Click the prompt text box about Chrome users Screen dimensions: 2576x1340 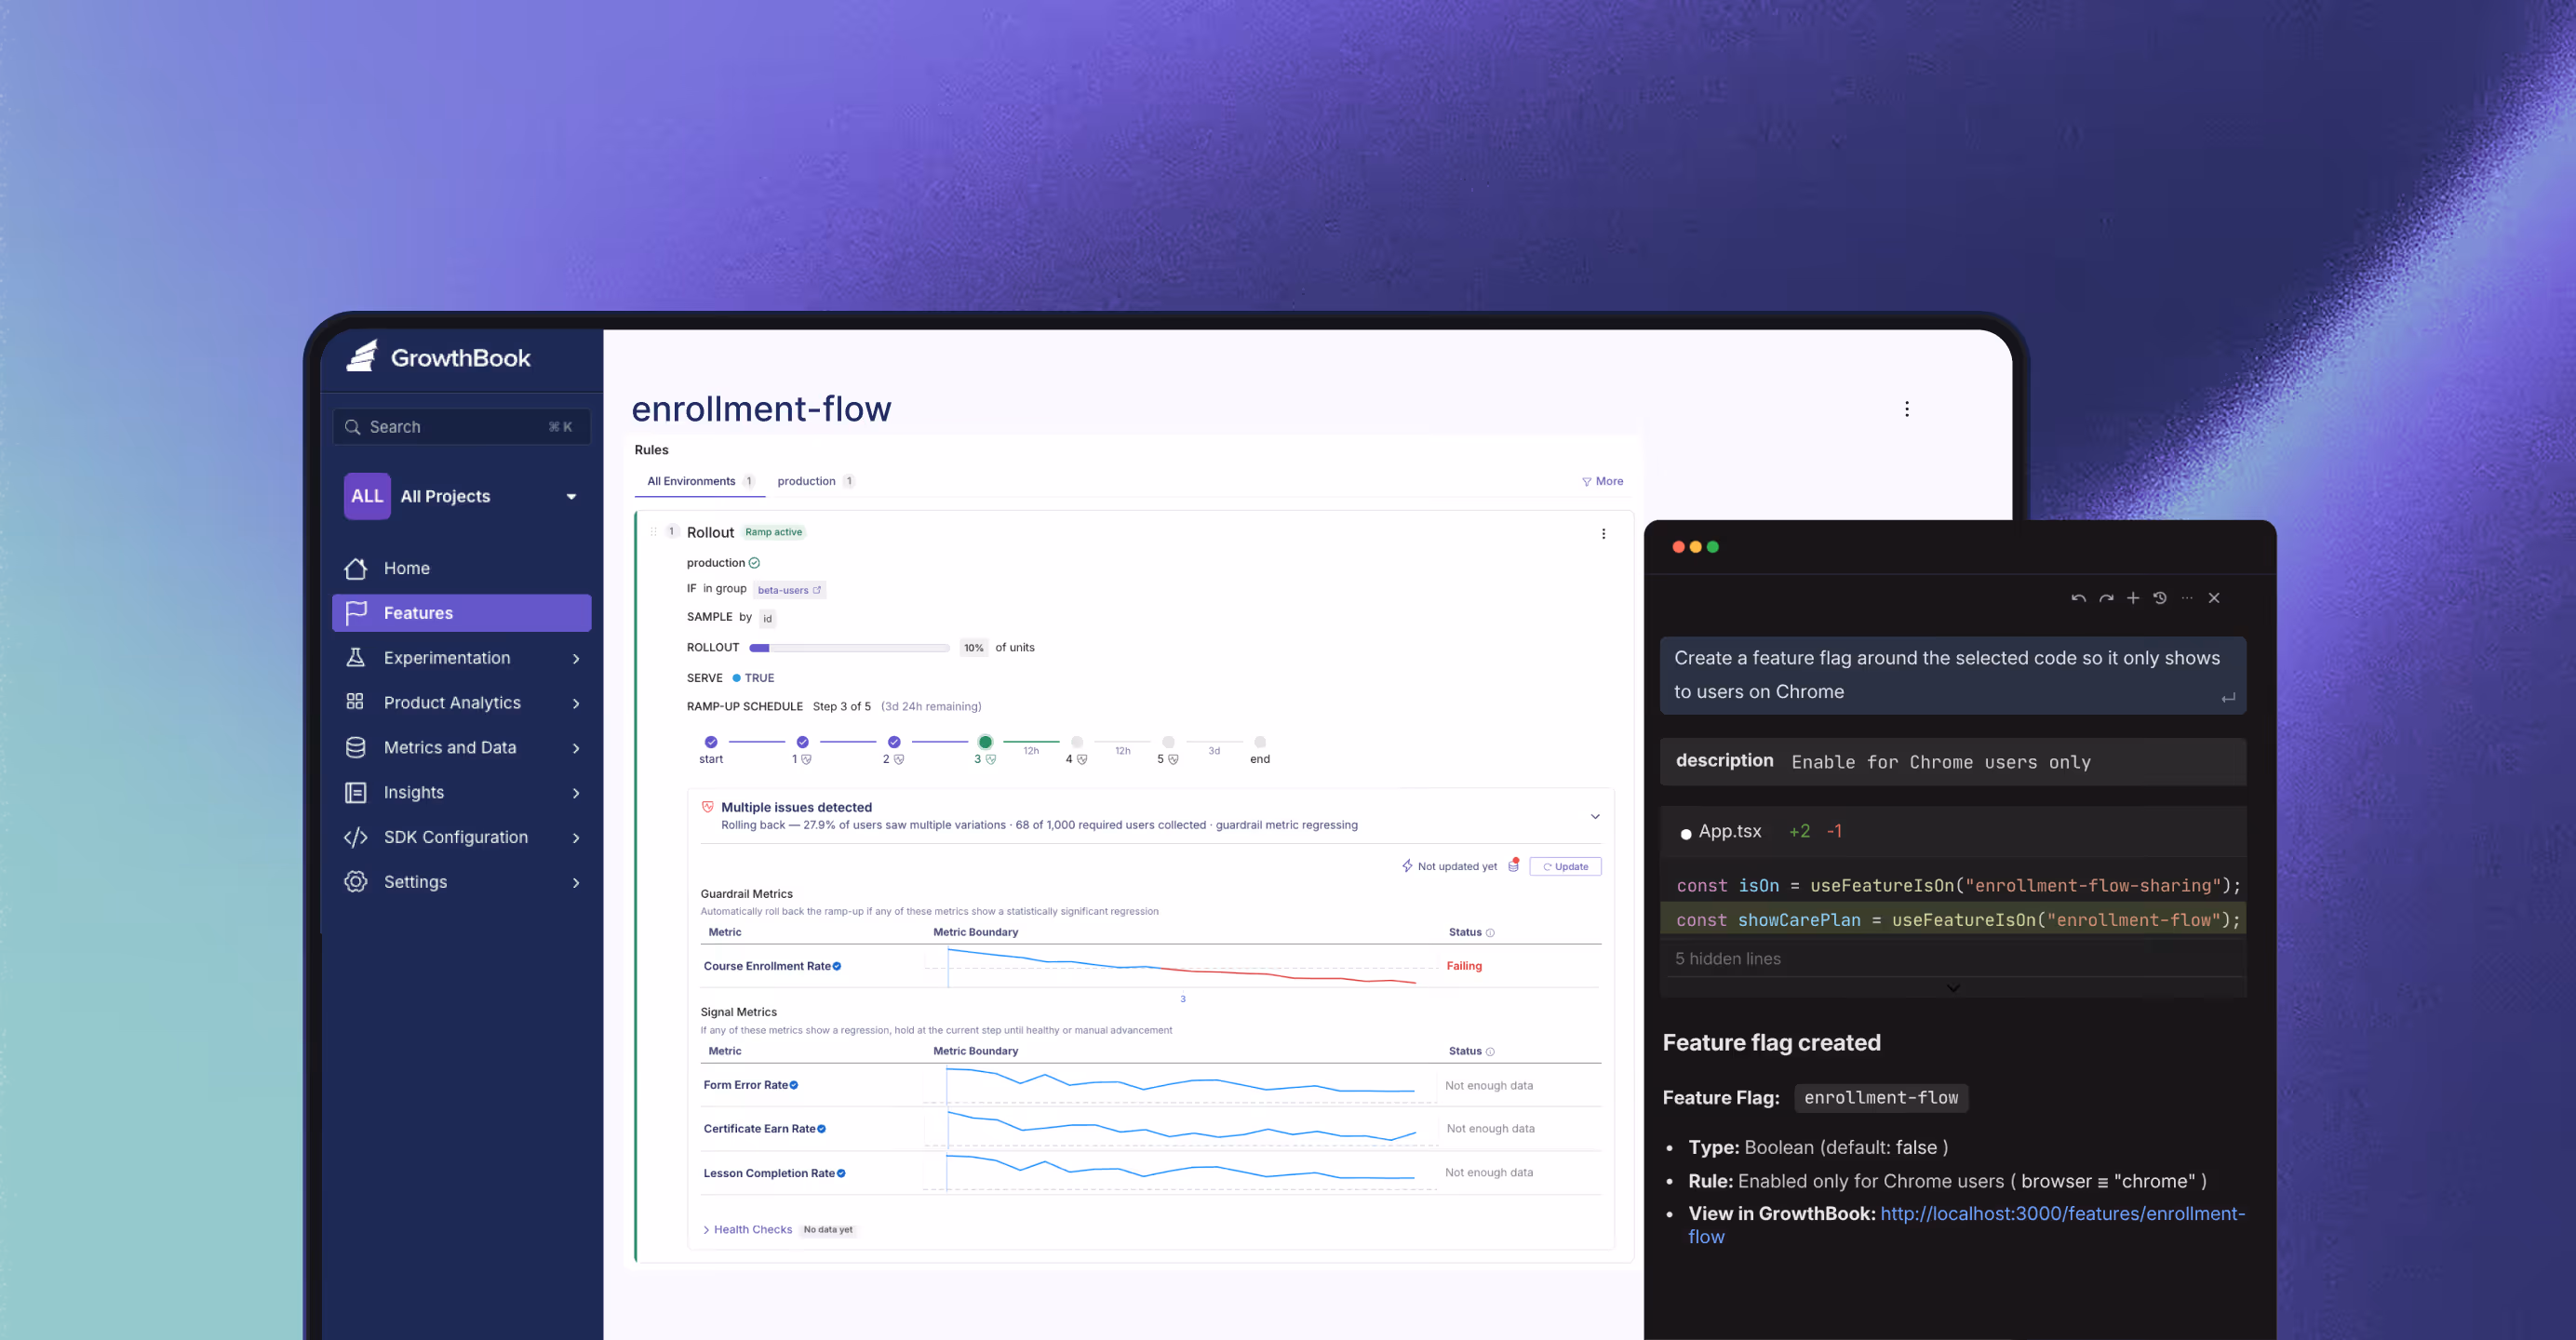tap(1952, 675)
